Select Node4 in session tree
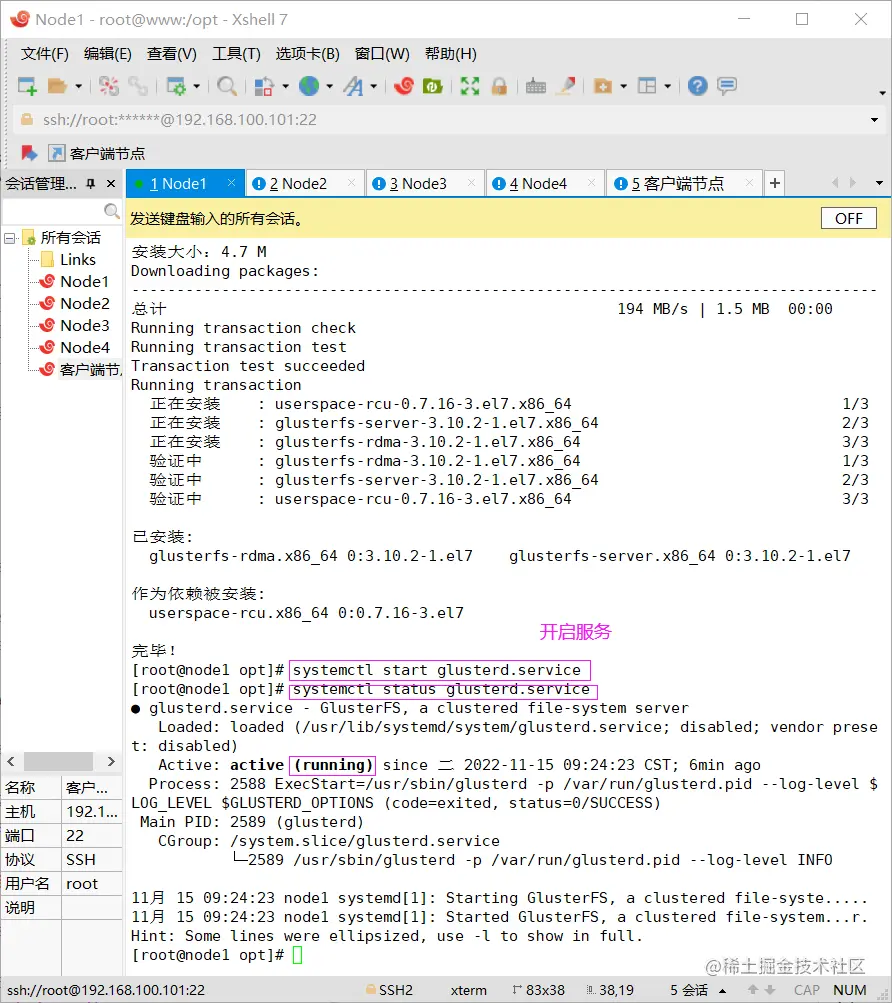 (84, 348)
